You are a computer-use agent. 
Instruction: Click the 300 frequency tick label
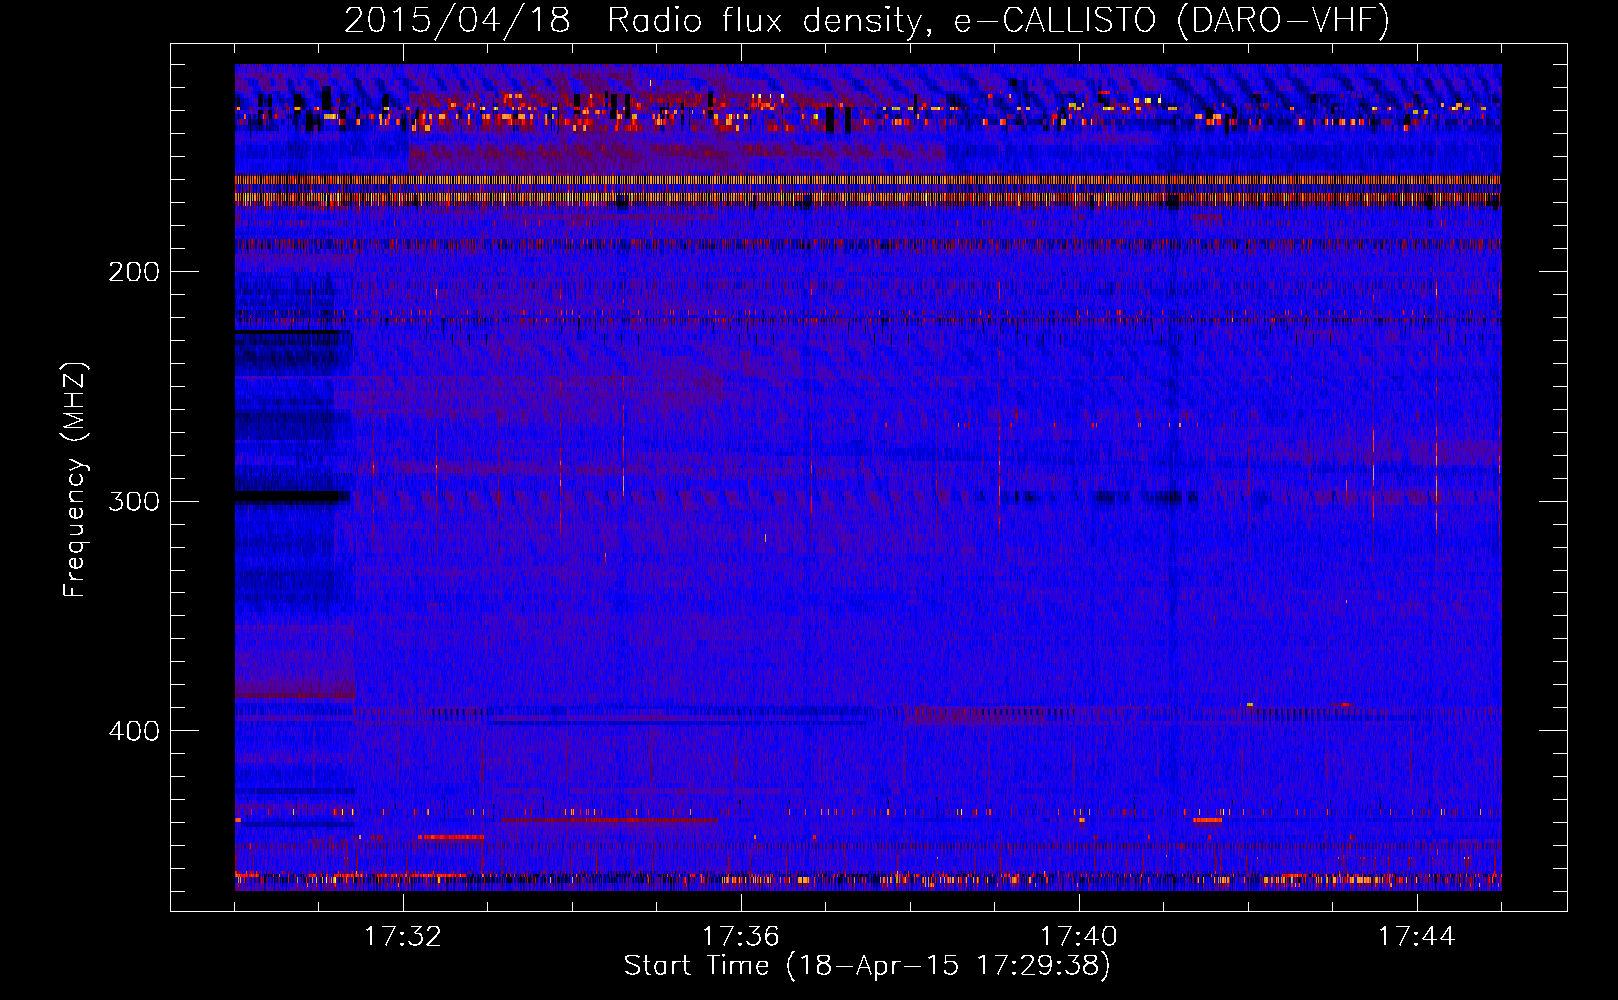(133, 501)
